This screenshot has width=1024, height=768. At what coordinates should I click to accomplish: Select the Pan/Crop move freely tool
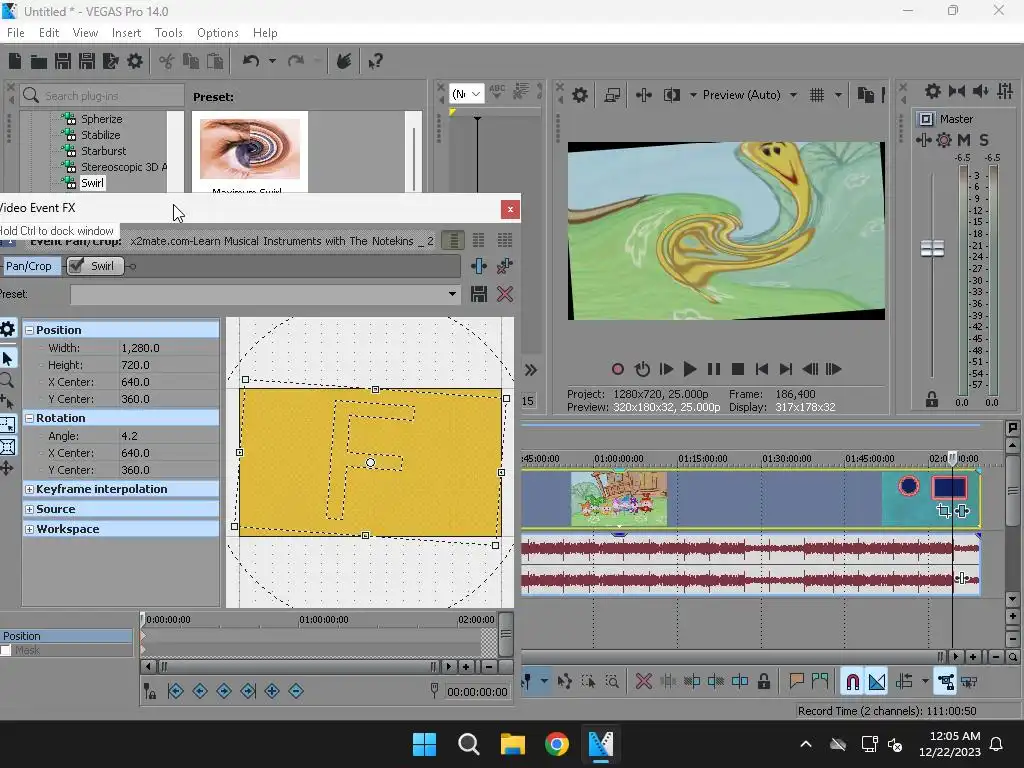click(x=7, y=468)
